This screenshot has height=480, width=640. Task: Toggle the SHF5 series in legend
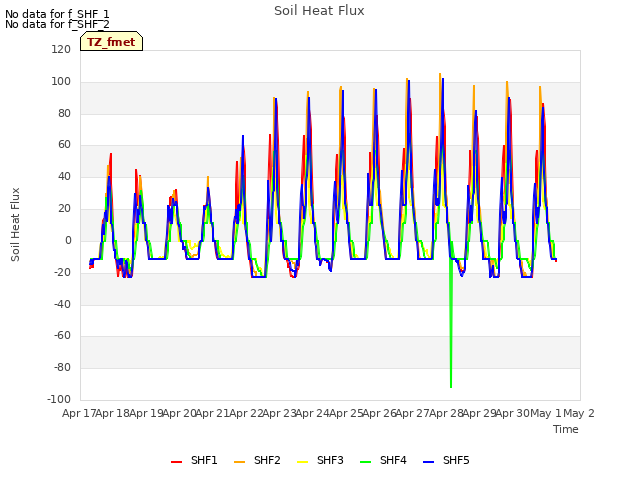coord(447,461)
